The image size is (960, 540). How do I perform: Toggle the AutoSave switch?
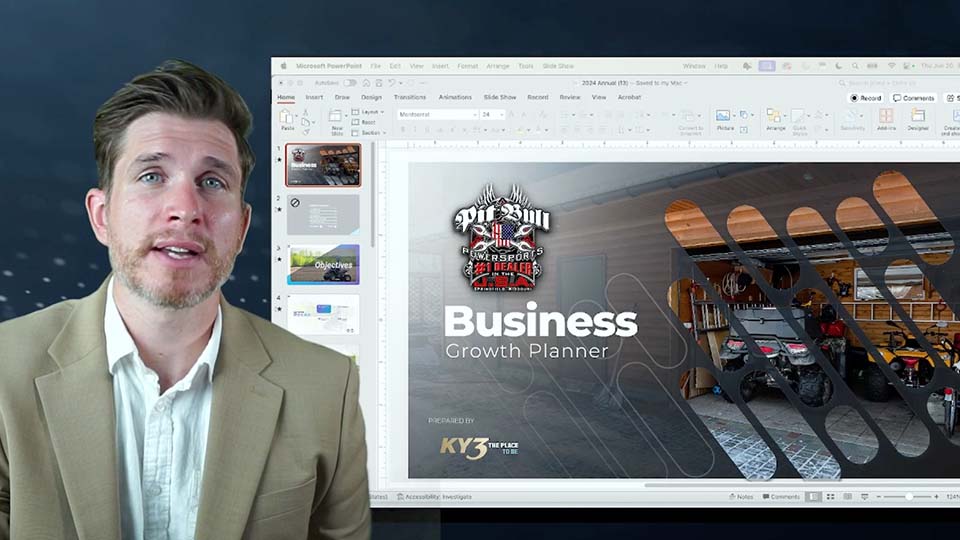349,83
